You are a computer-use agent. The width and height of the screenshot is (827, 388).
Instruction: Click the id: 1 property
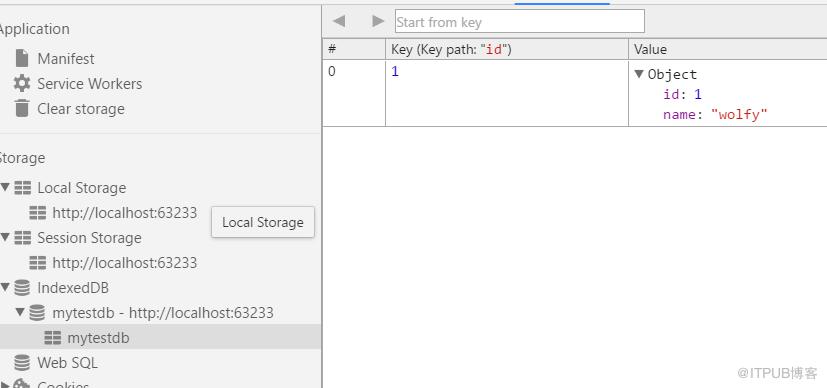tap(682, 94)
